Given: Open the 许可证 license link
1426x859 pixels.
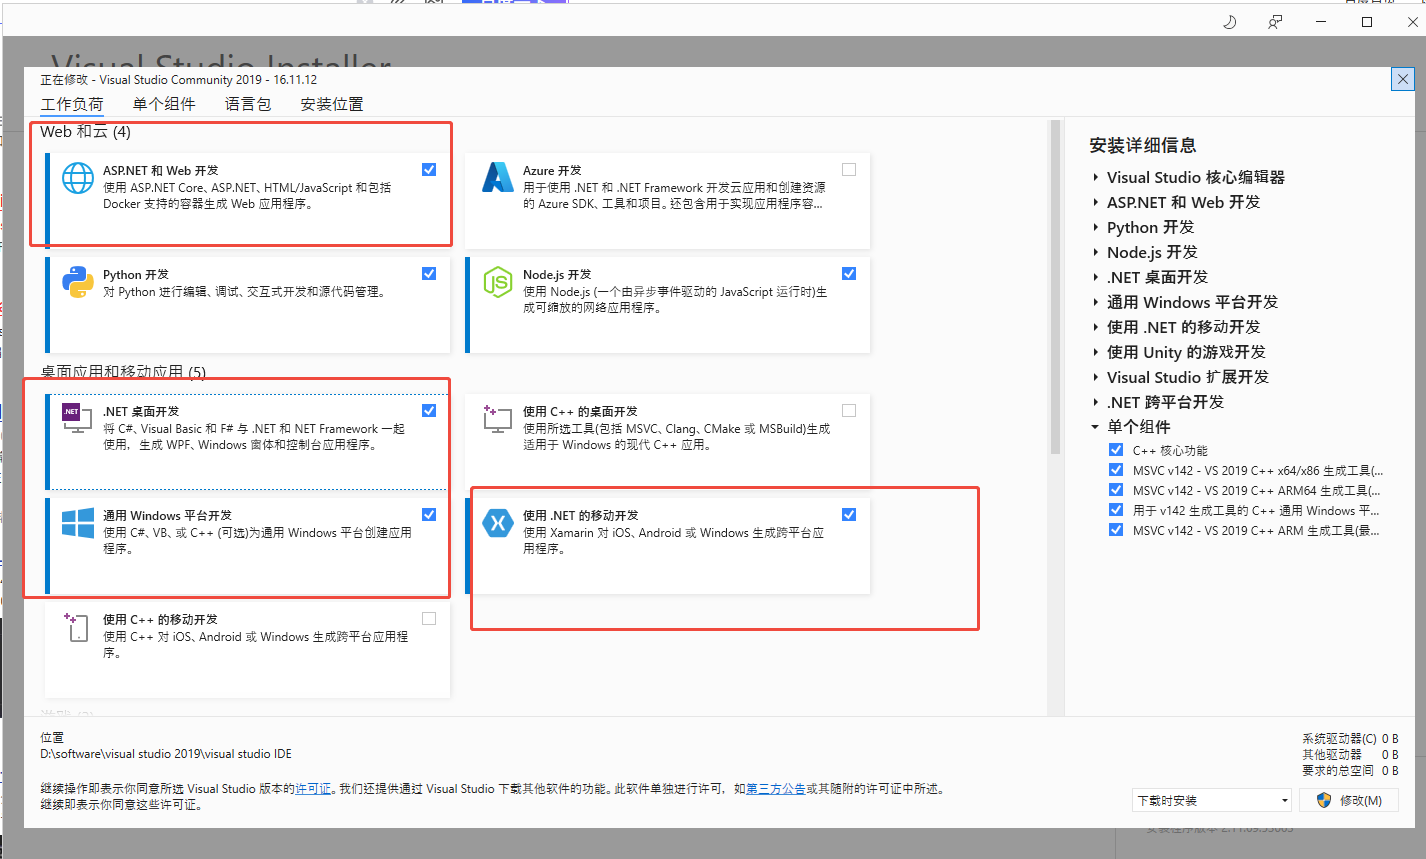Looking at the screenshot, I should 313,789.
